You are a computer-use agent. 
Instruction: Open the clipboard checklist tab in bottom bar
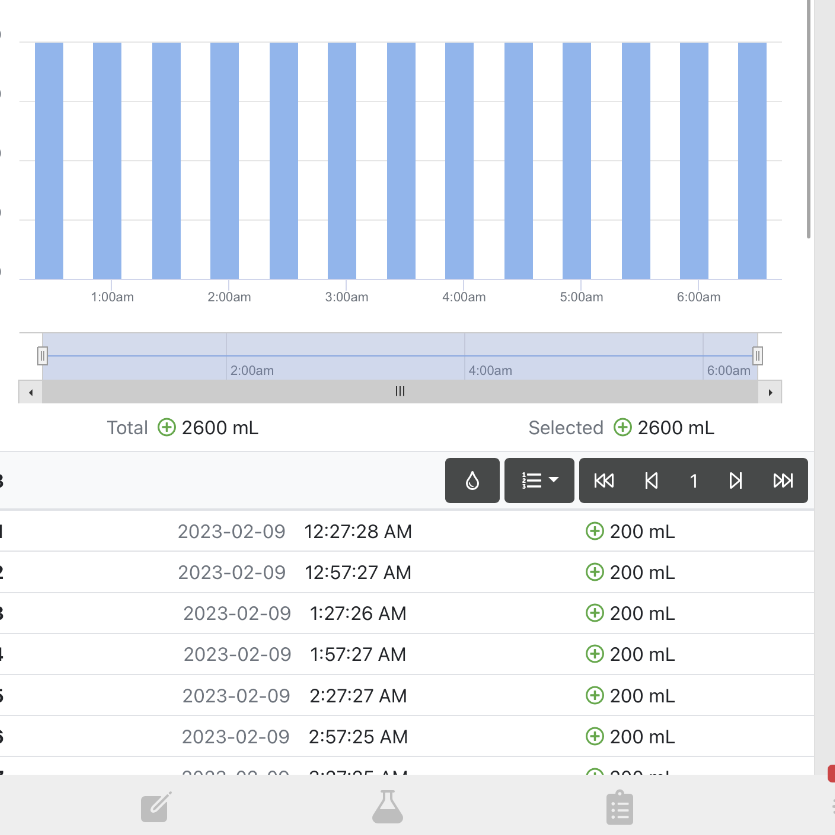tap(620, 807)
